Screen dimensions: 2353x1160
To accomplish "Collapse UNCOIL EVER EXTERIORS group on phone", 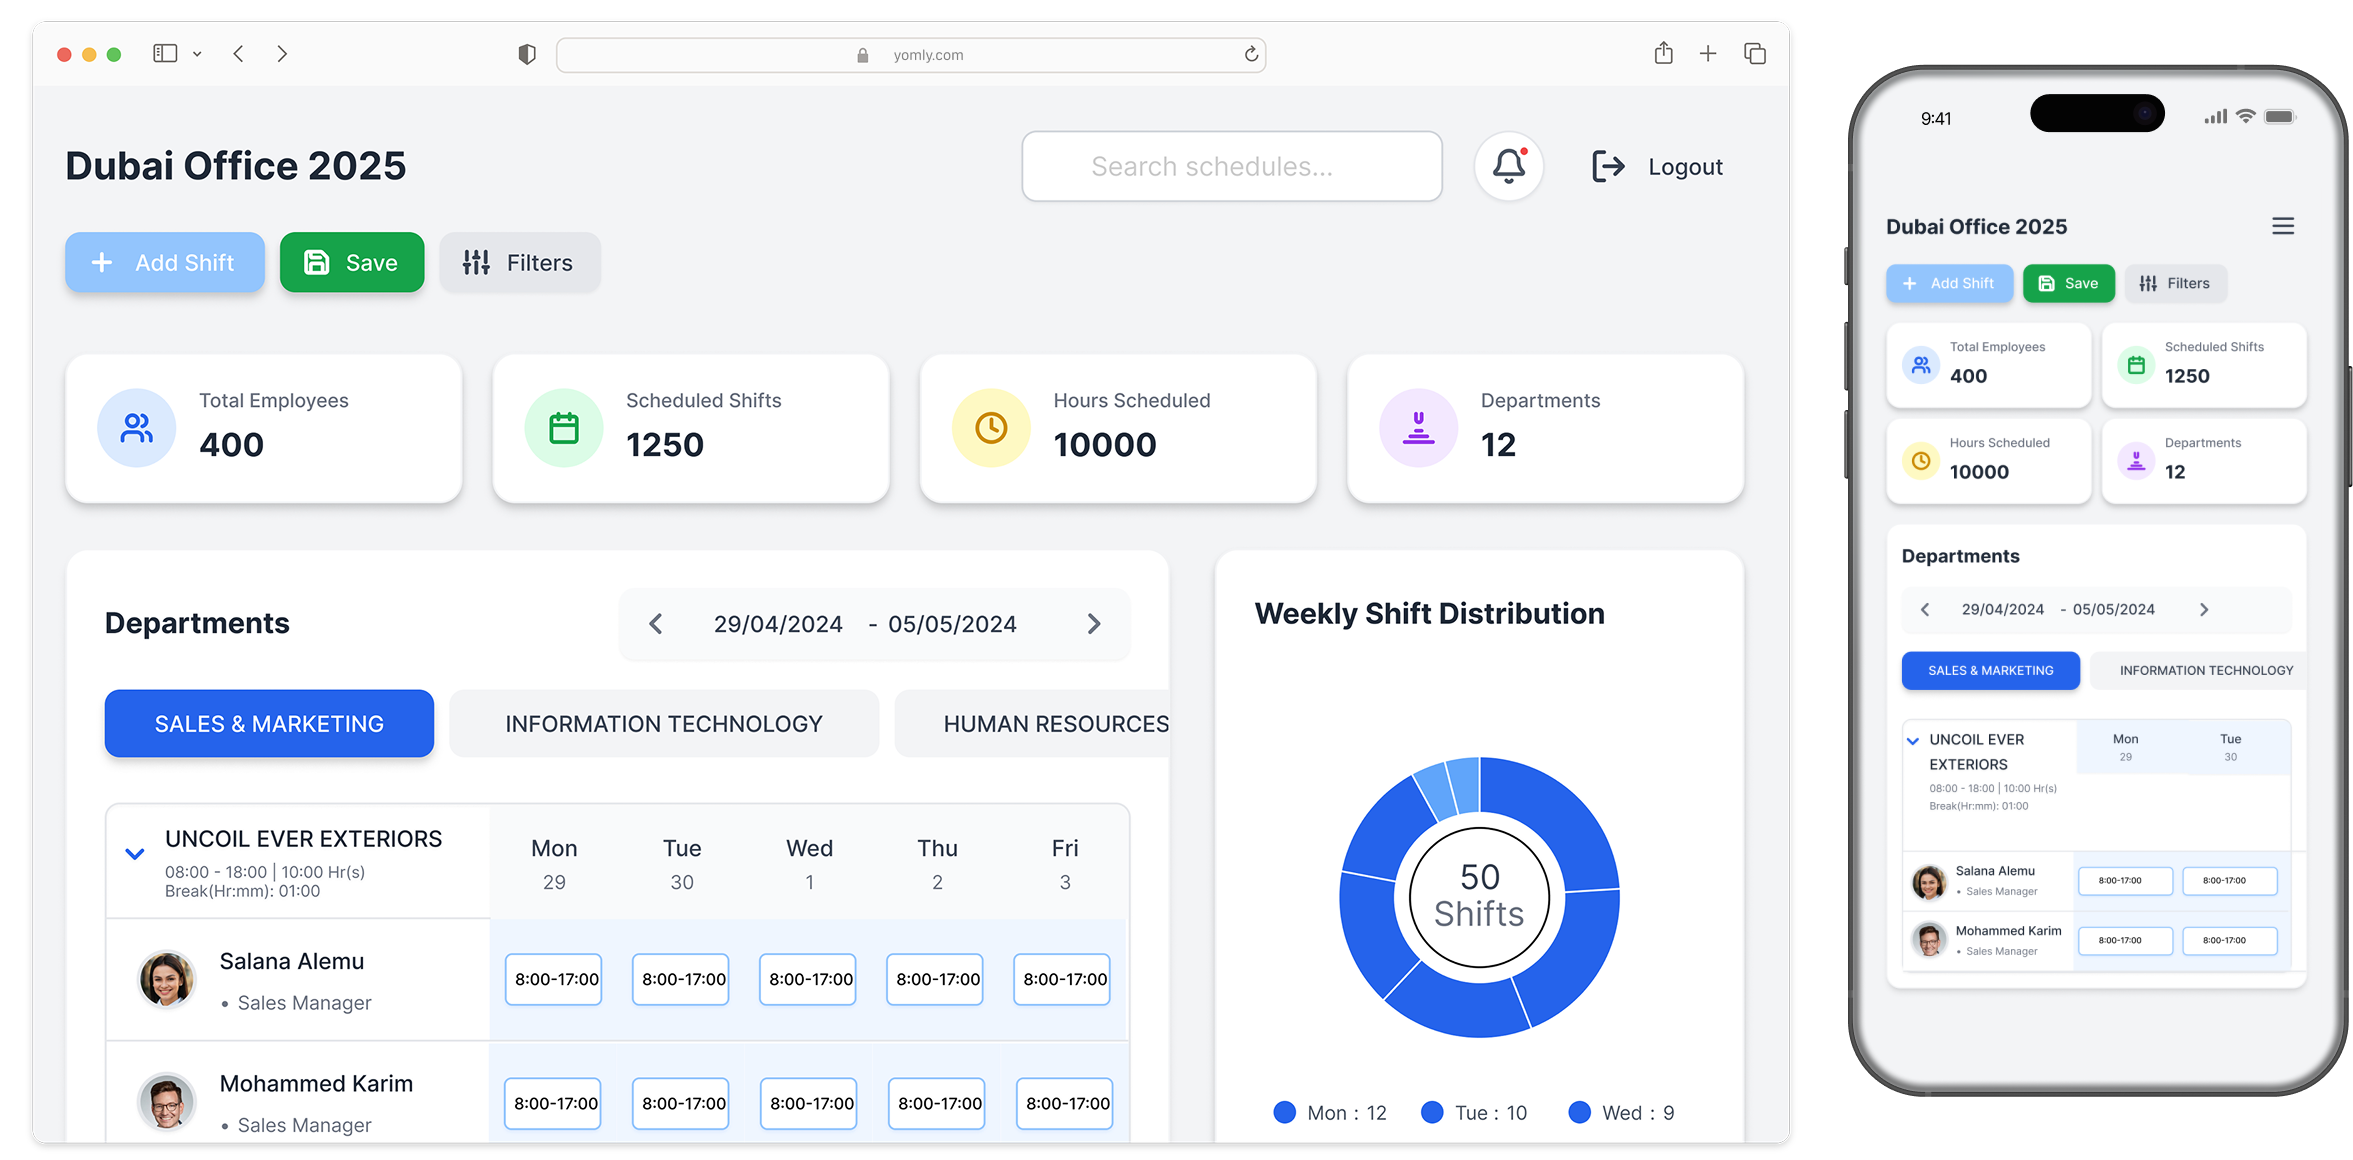I will [x=1913, y=741].
